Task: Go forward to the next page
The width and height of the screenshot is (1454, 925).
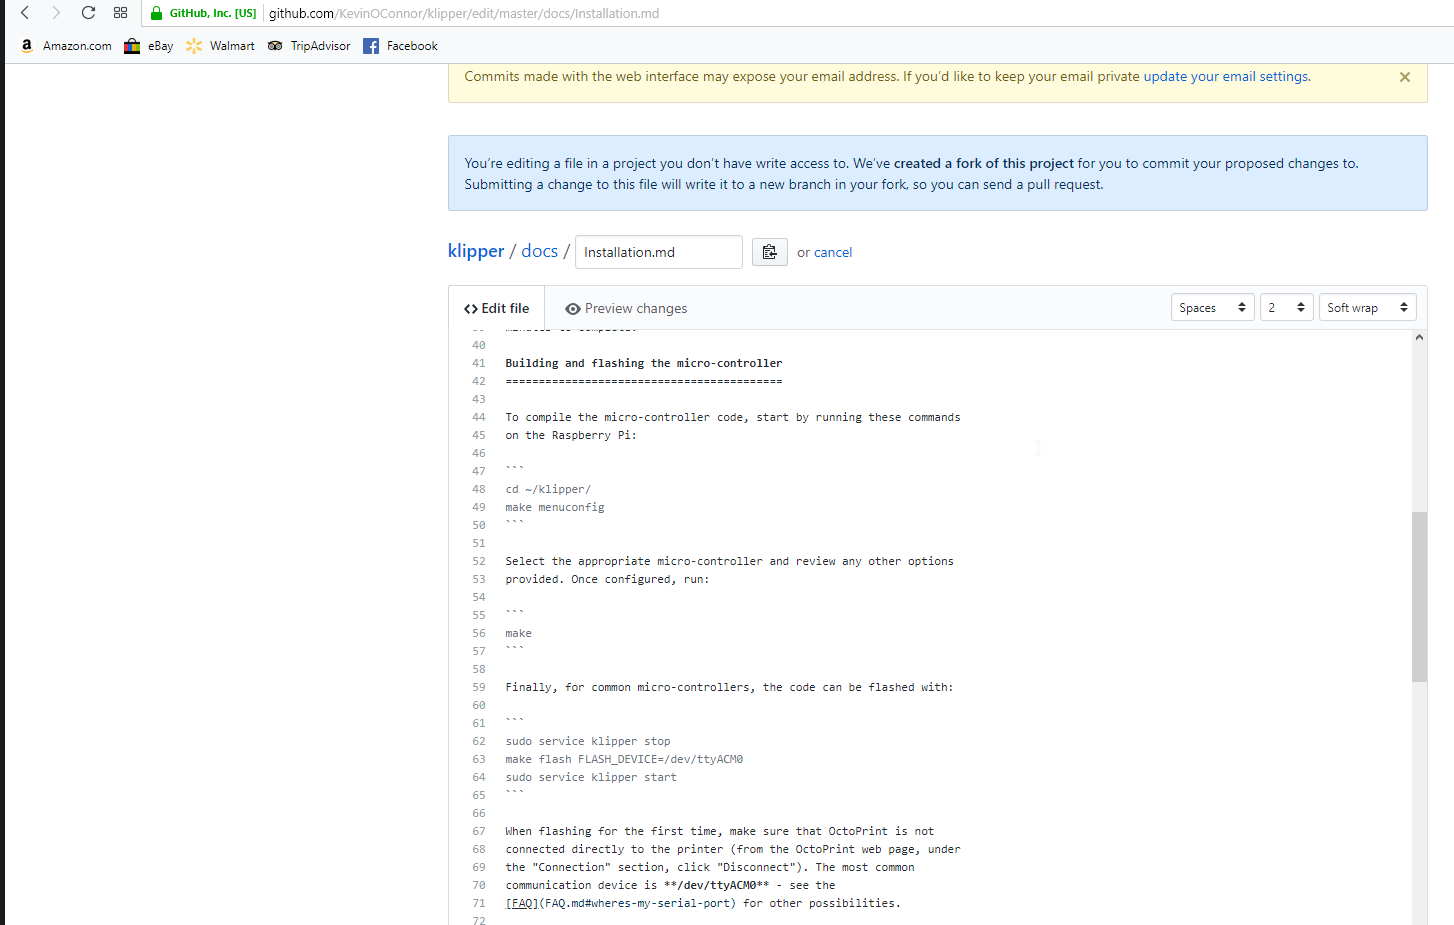Action: tap(56, 13)
